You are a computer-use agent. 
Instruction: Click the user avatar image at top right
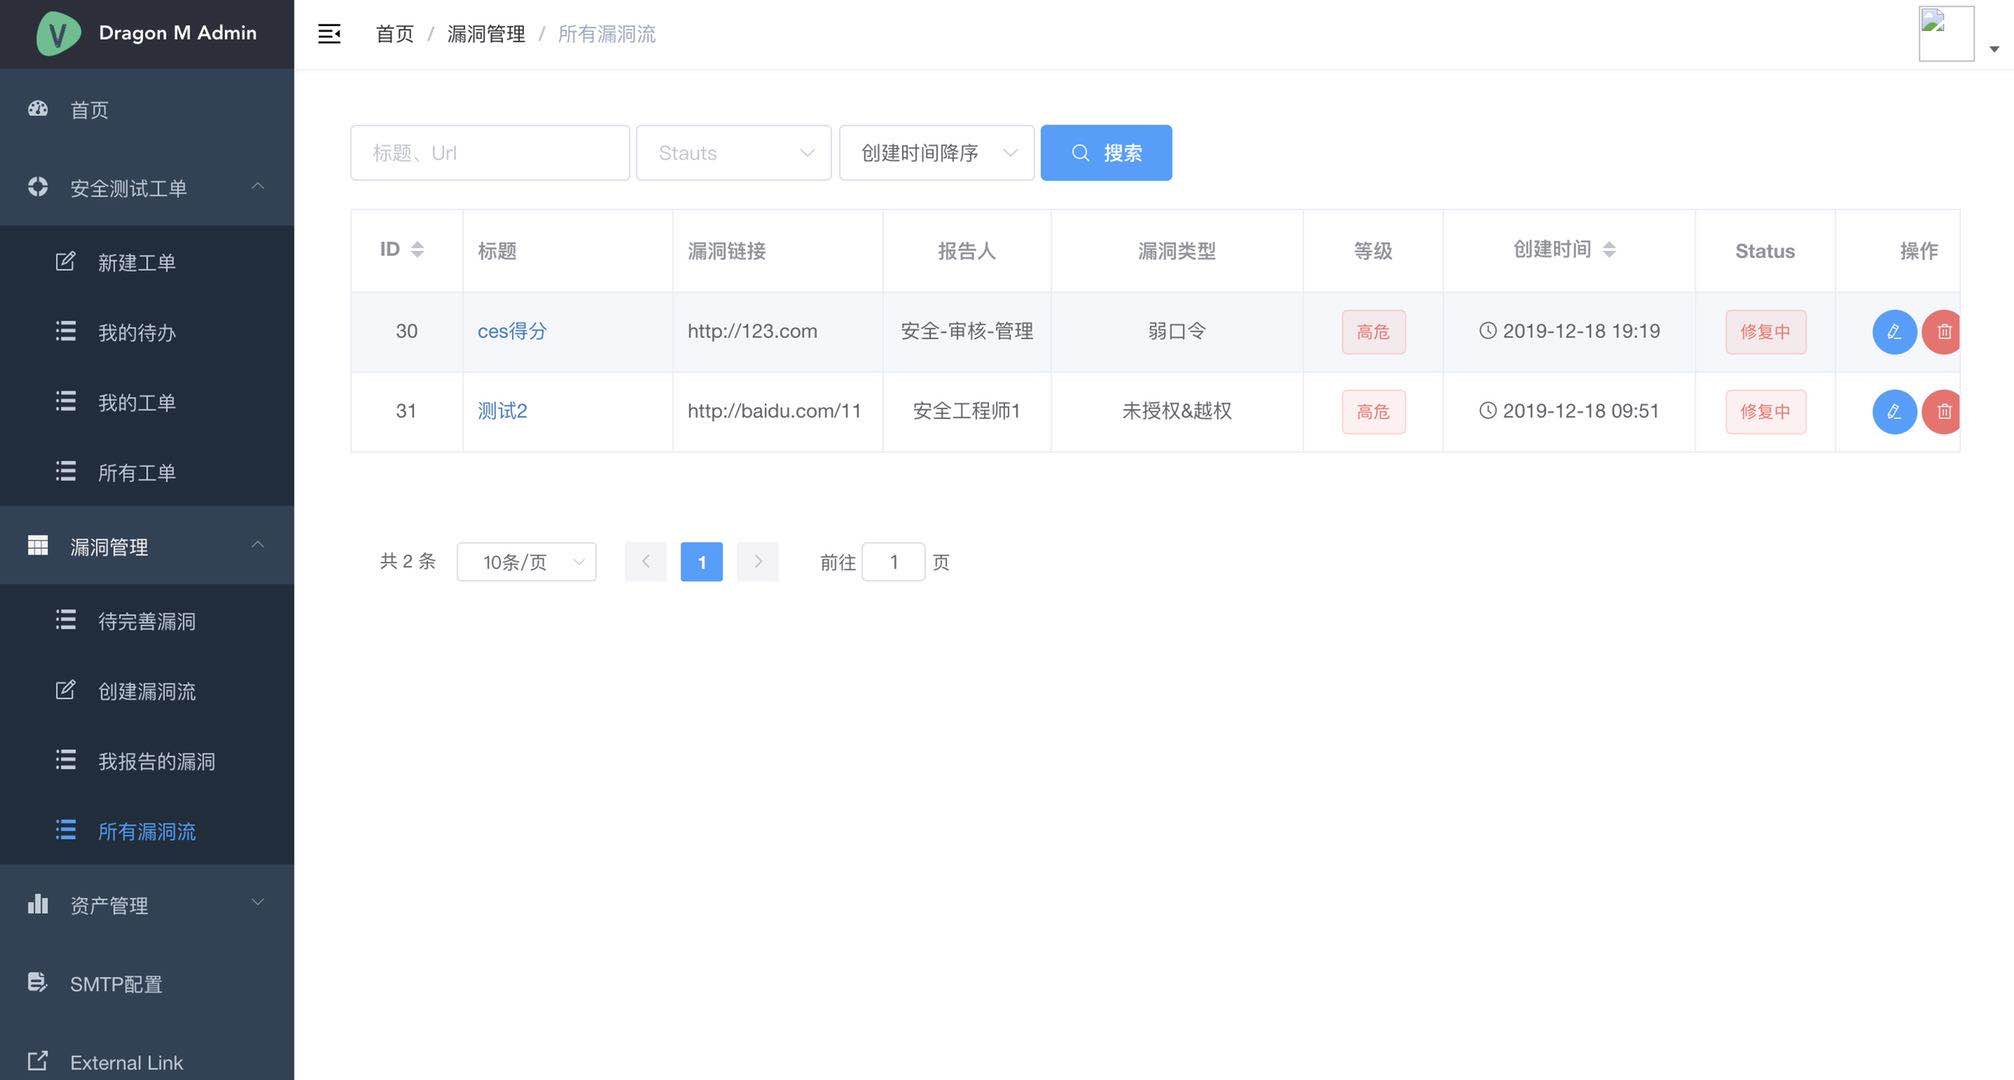click(1945, 34)
